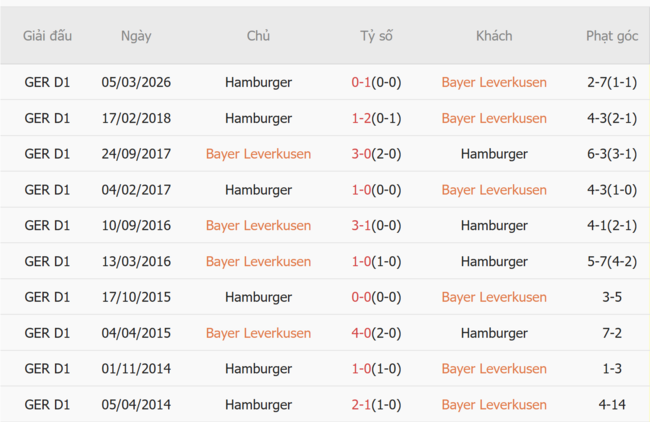Click the date 24/09/2017
The image size is (650, 422).
click(136, 154)
